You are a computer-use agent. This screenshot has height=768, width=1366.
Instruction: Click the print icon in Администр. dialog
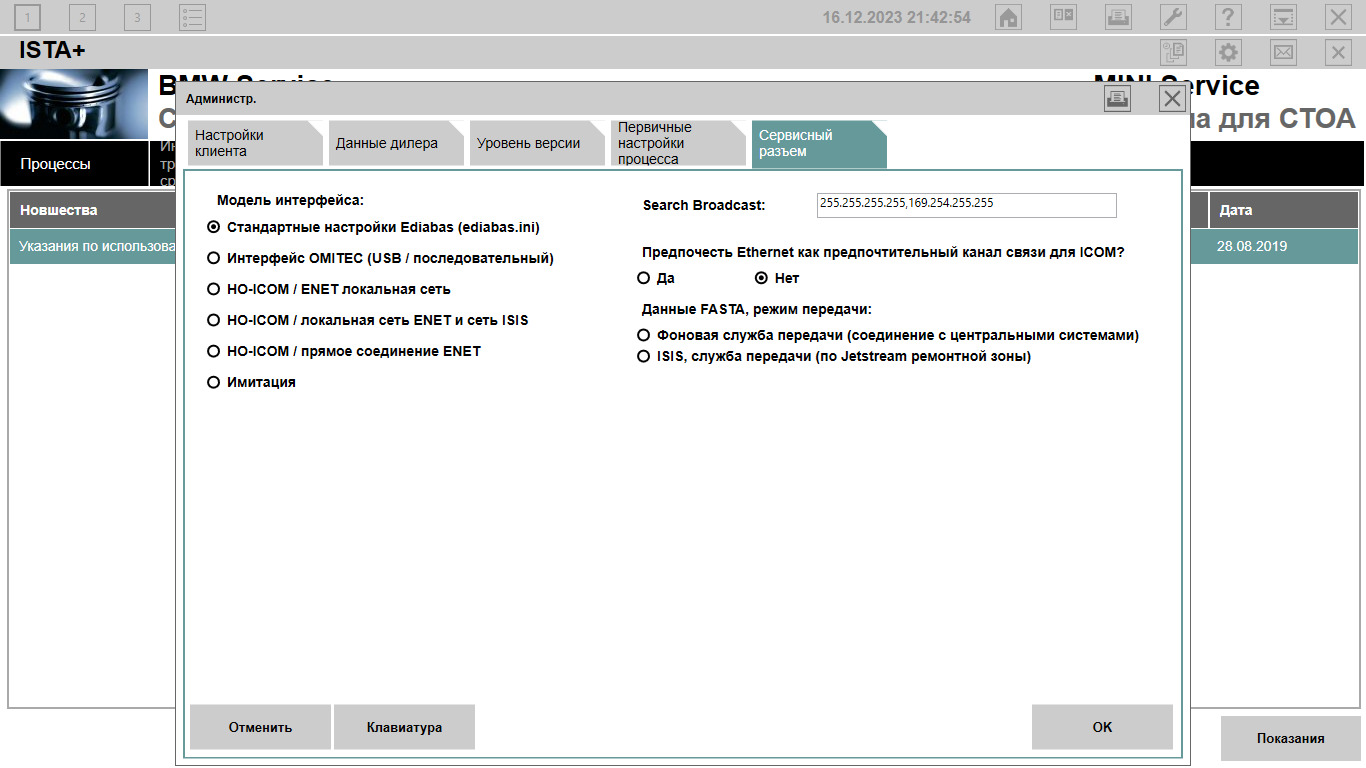coord(1117,98)
